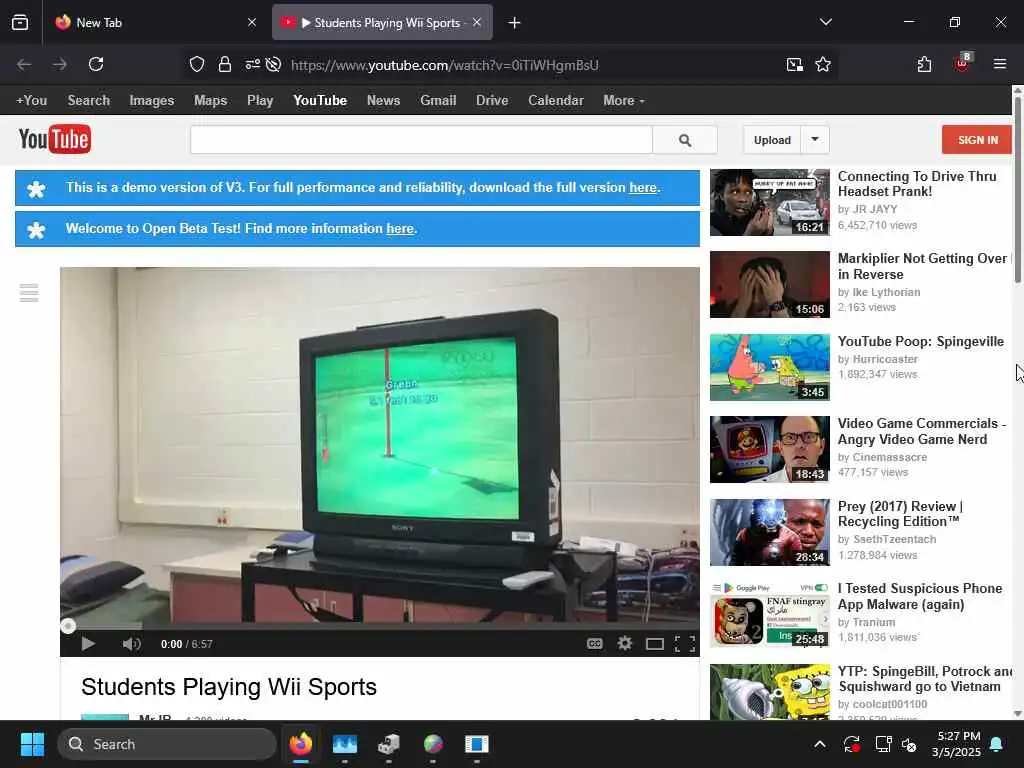Open Firefox tab overview icon
This screenshot has height=768, width=1024.
[x=20, y=23]
